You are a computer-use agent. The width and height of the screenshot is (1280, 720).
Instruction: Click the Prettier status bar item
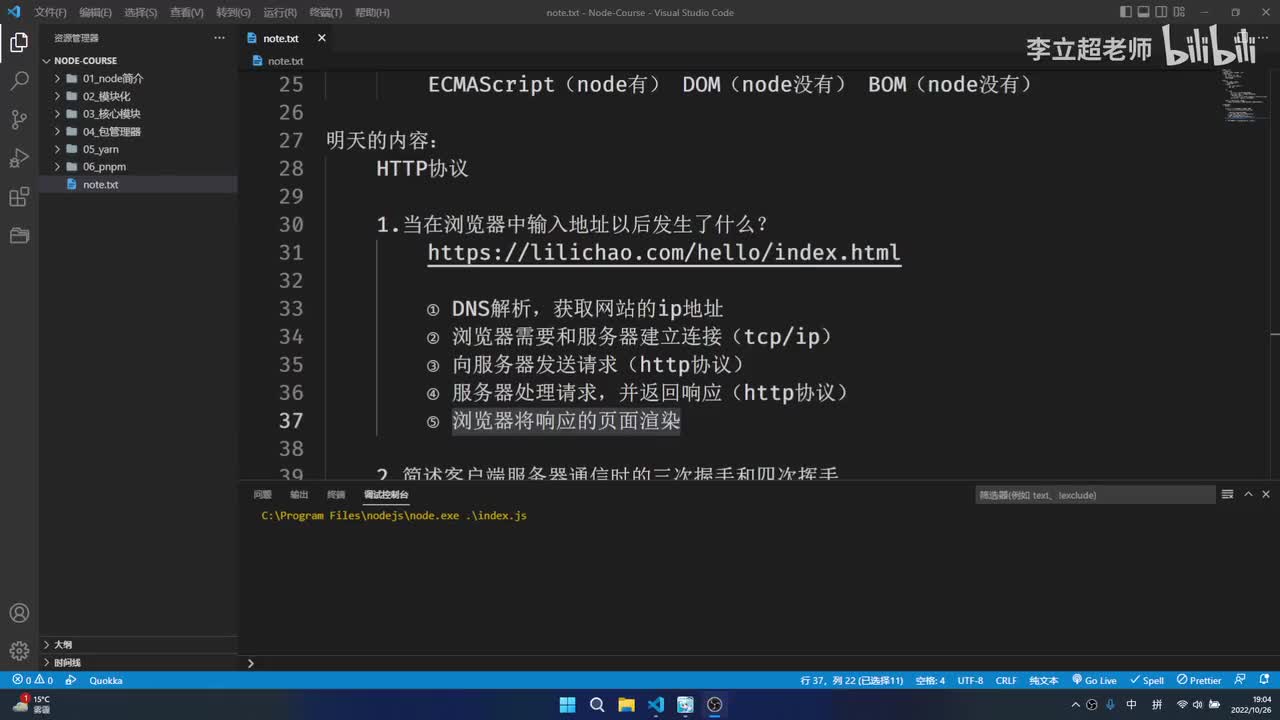tap(1199, 680)
